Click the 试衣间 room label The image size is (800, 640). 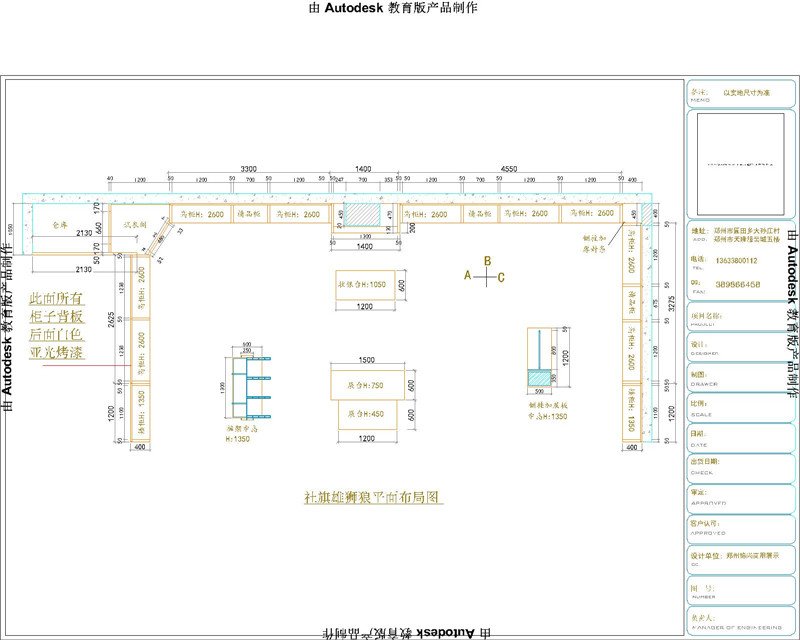point(135,225)
